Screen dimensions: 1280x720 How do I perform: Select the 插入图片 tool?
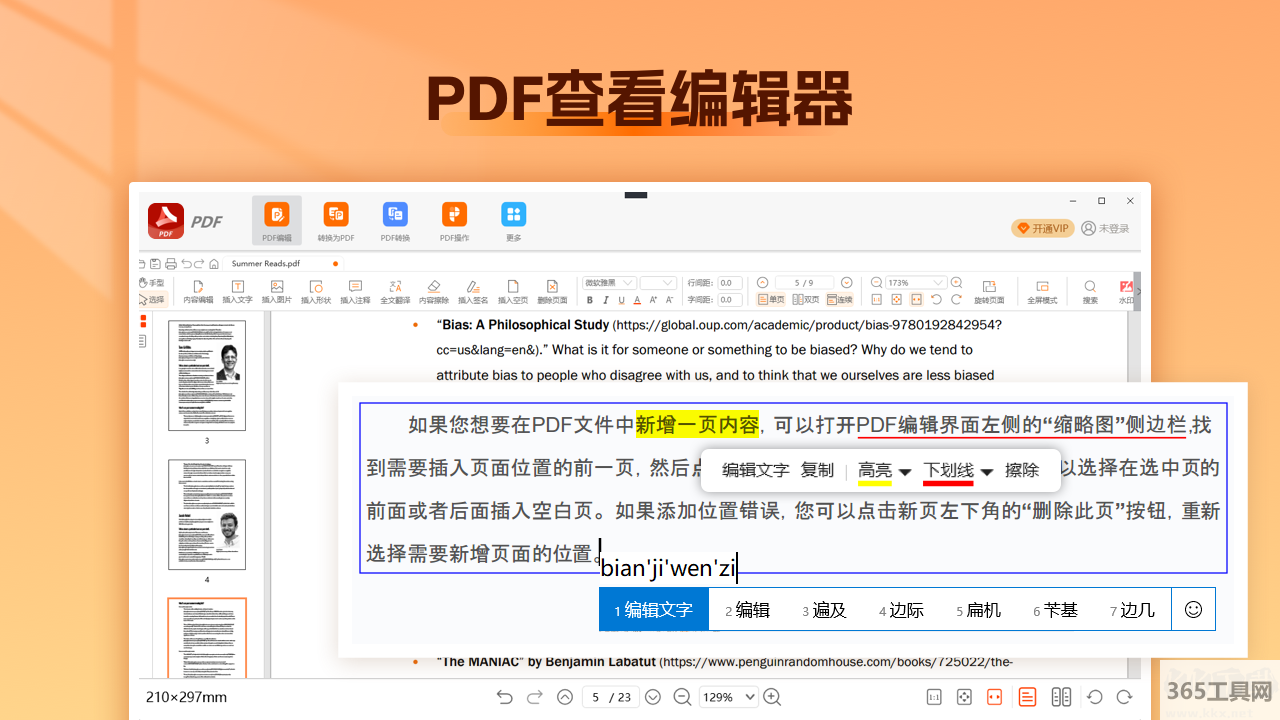click(x=276, y=291)
